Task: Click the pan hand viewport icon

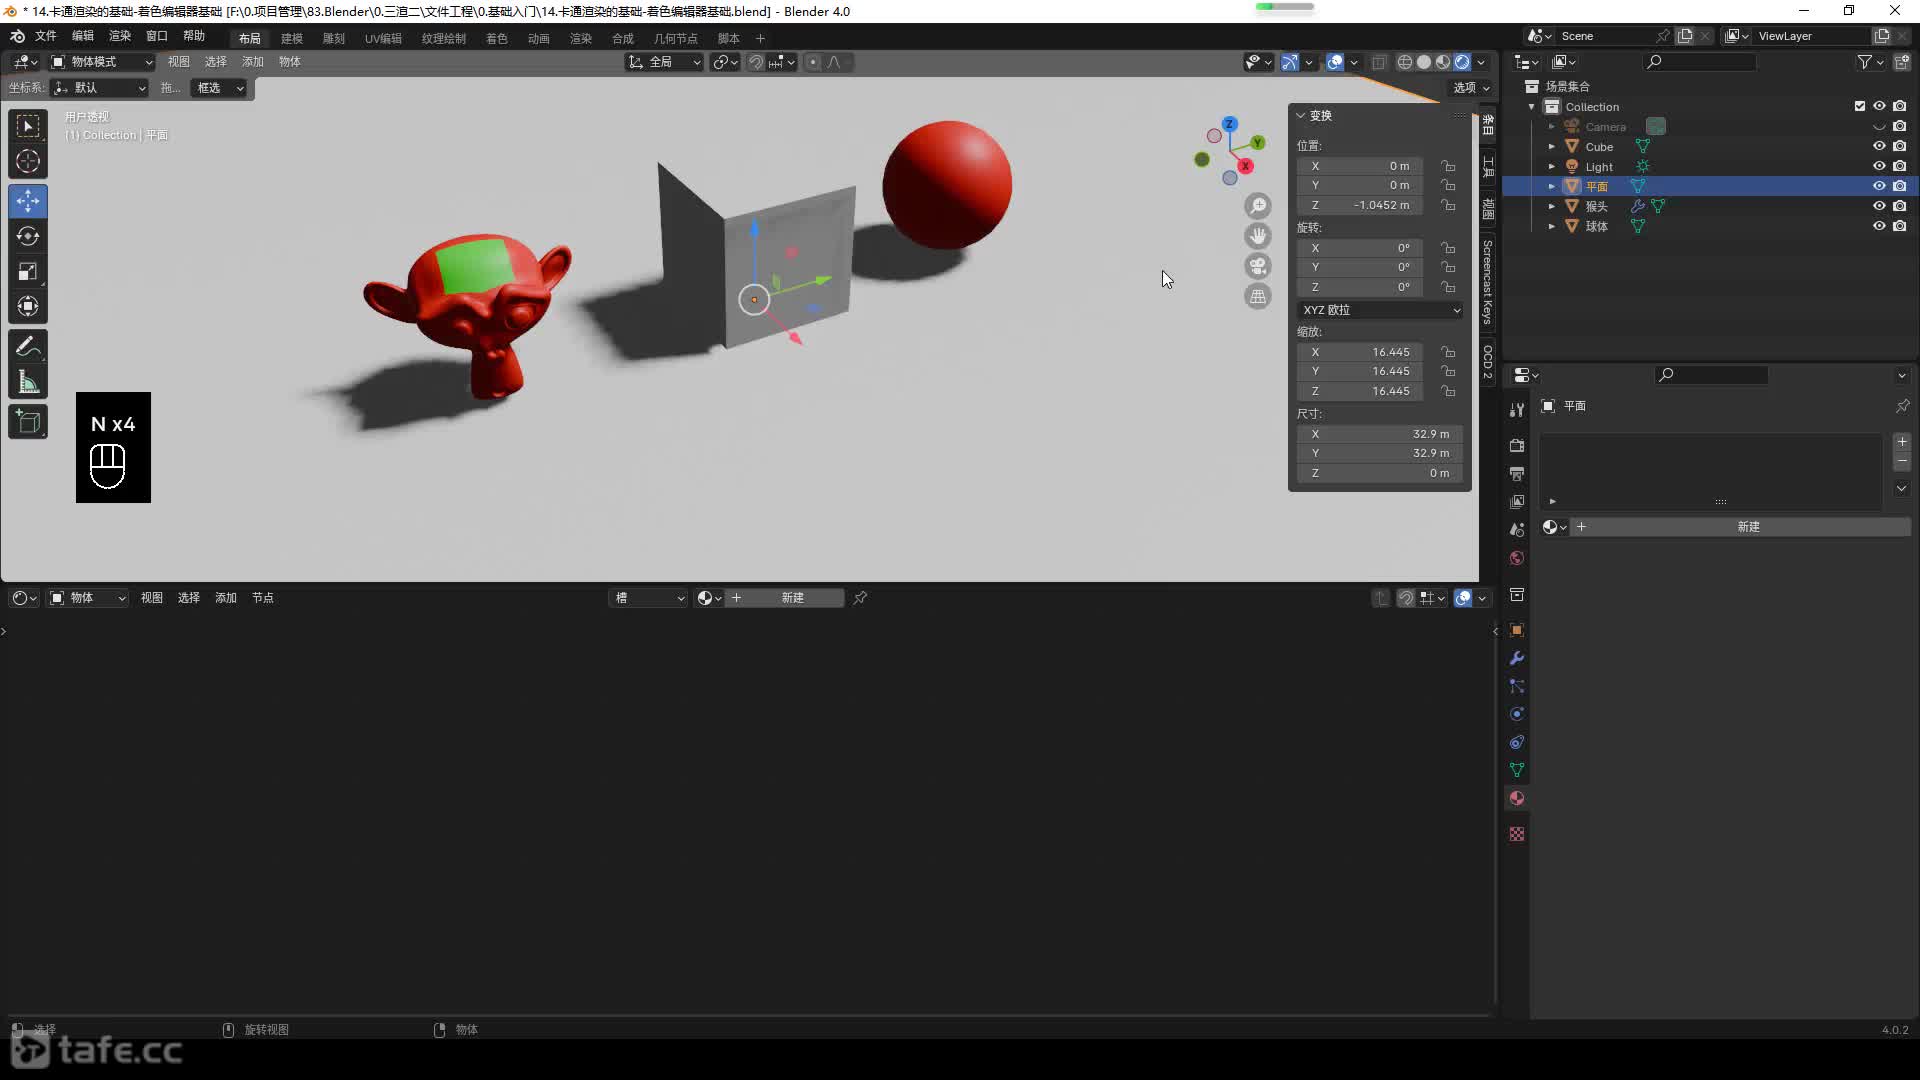Action: coord(1258,236)
